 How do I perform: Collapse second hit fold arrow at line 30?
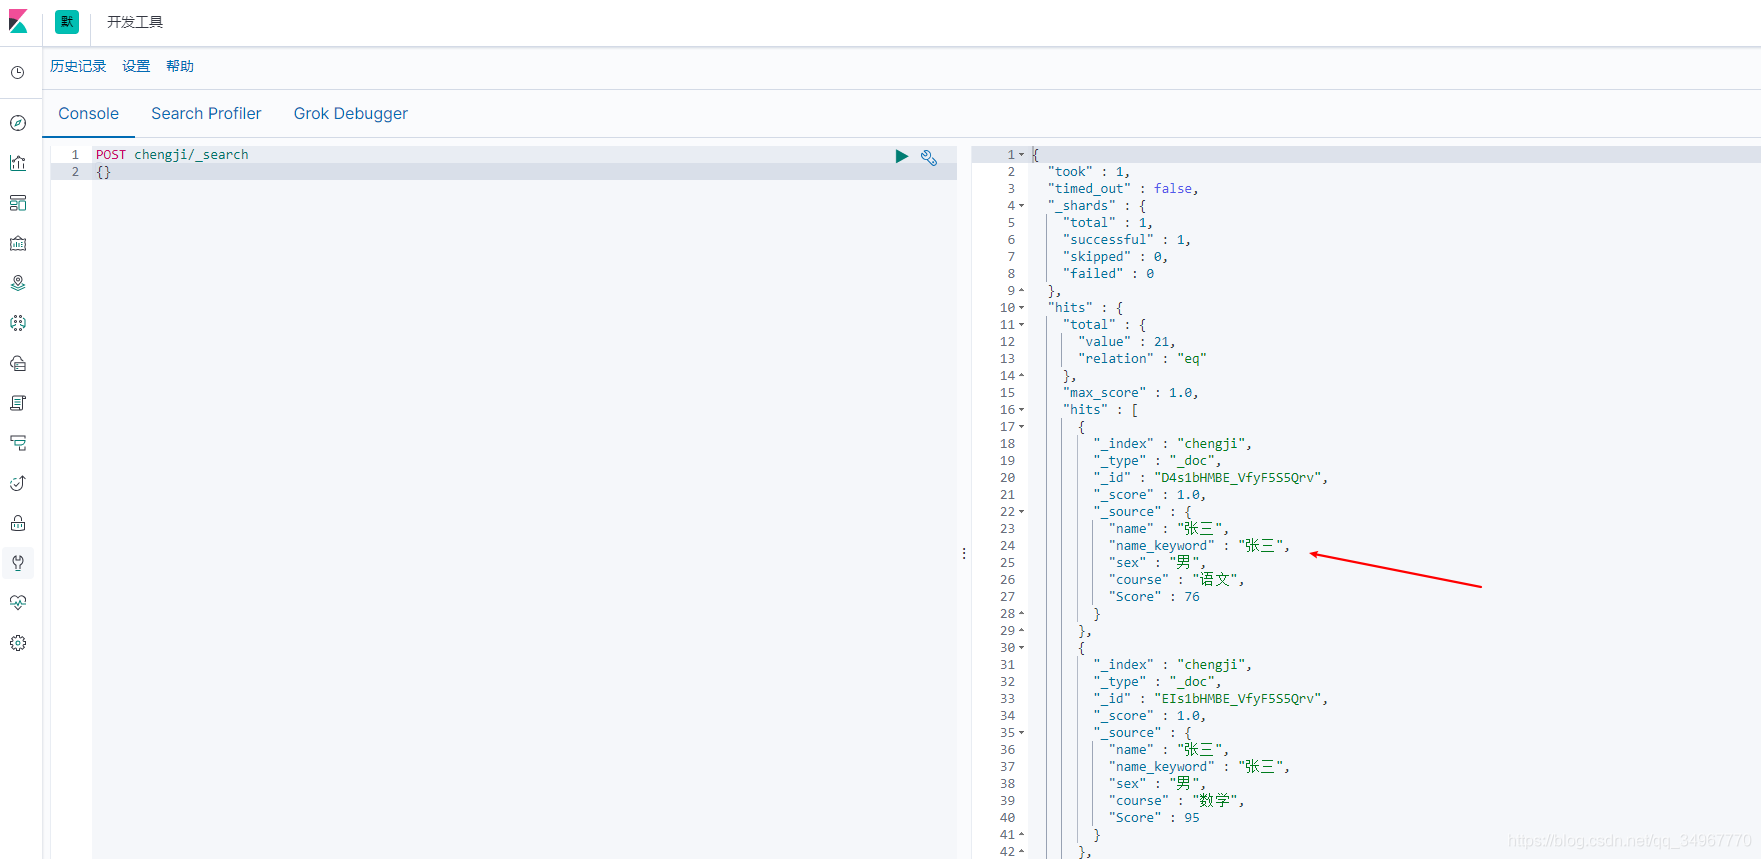coord(1021,648)
